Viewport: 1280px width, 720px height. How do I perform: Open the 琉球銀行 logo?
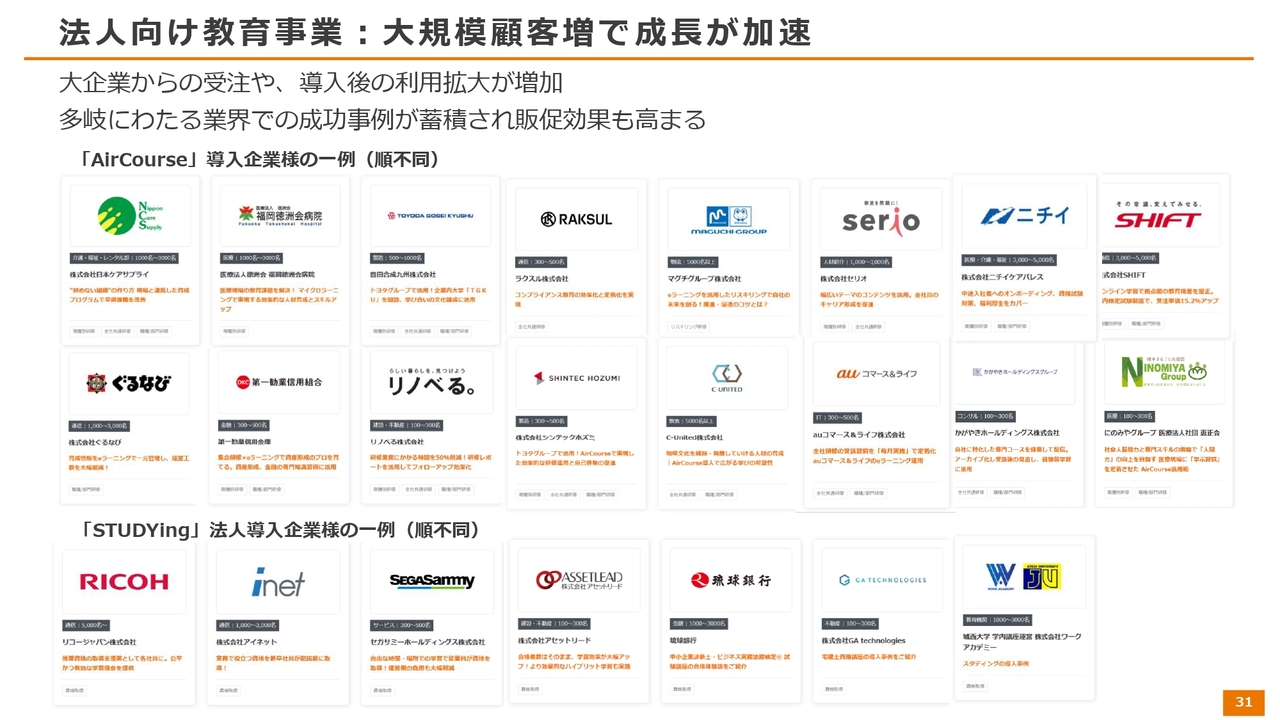[730, 580]
